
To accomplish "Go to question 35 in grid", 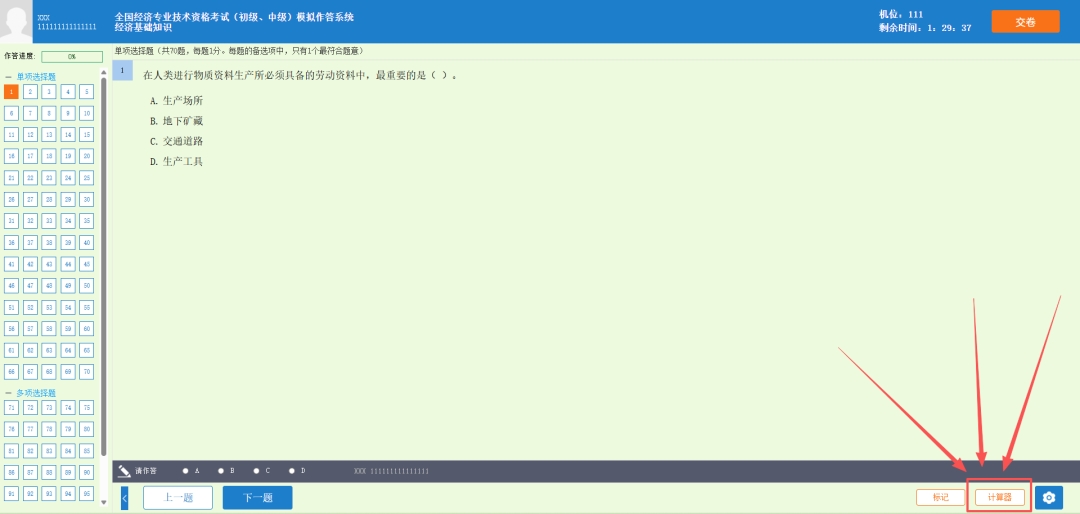I will pos(87,221).
